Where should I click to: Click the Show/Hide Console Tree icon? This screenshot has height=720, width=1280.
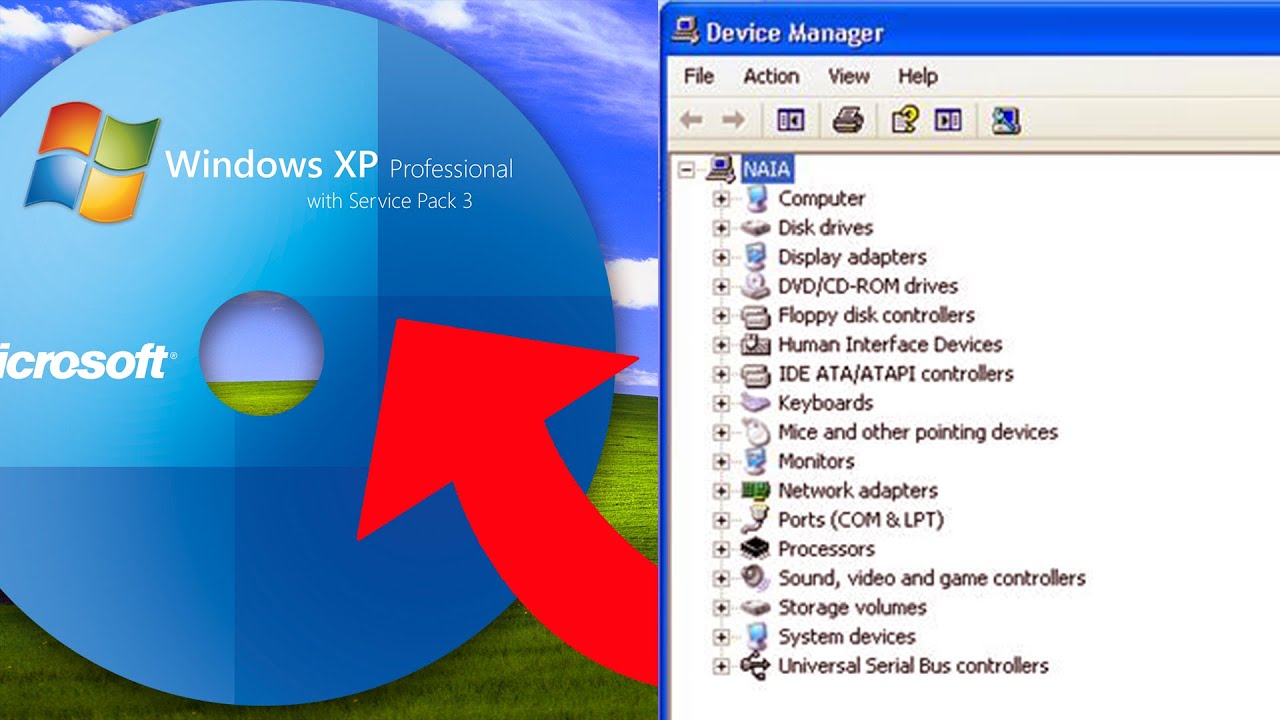click(x=790, y=119)
